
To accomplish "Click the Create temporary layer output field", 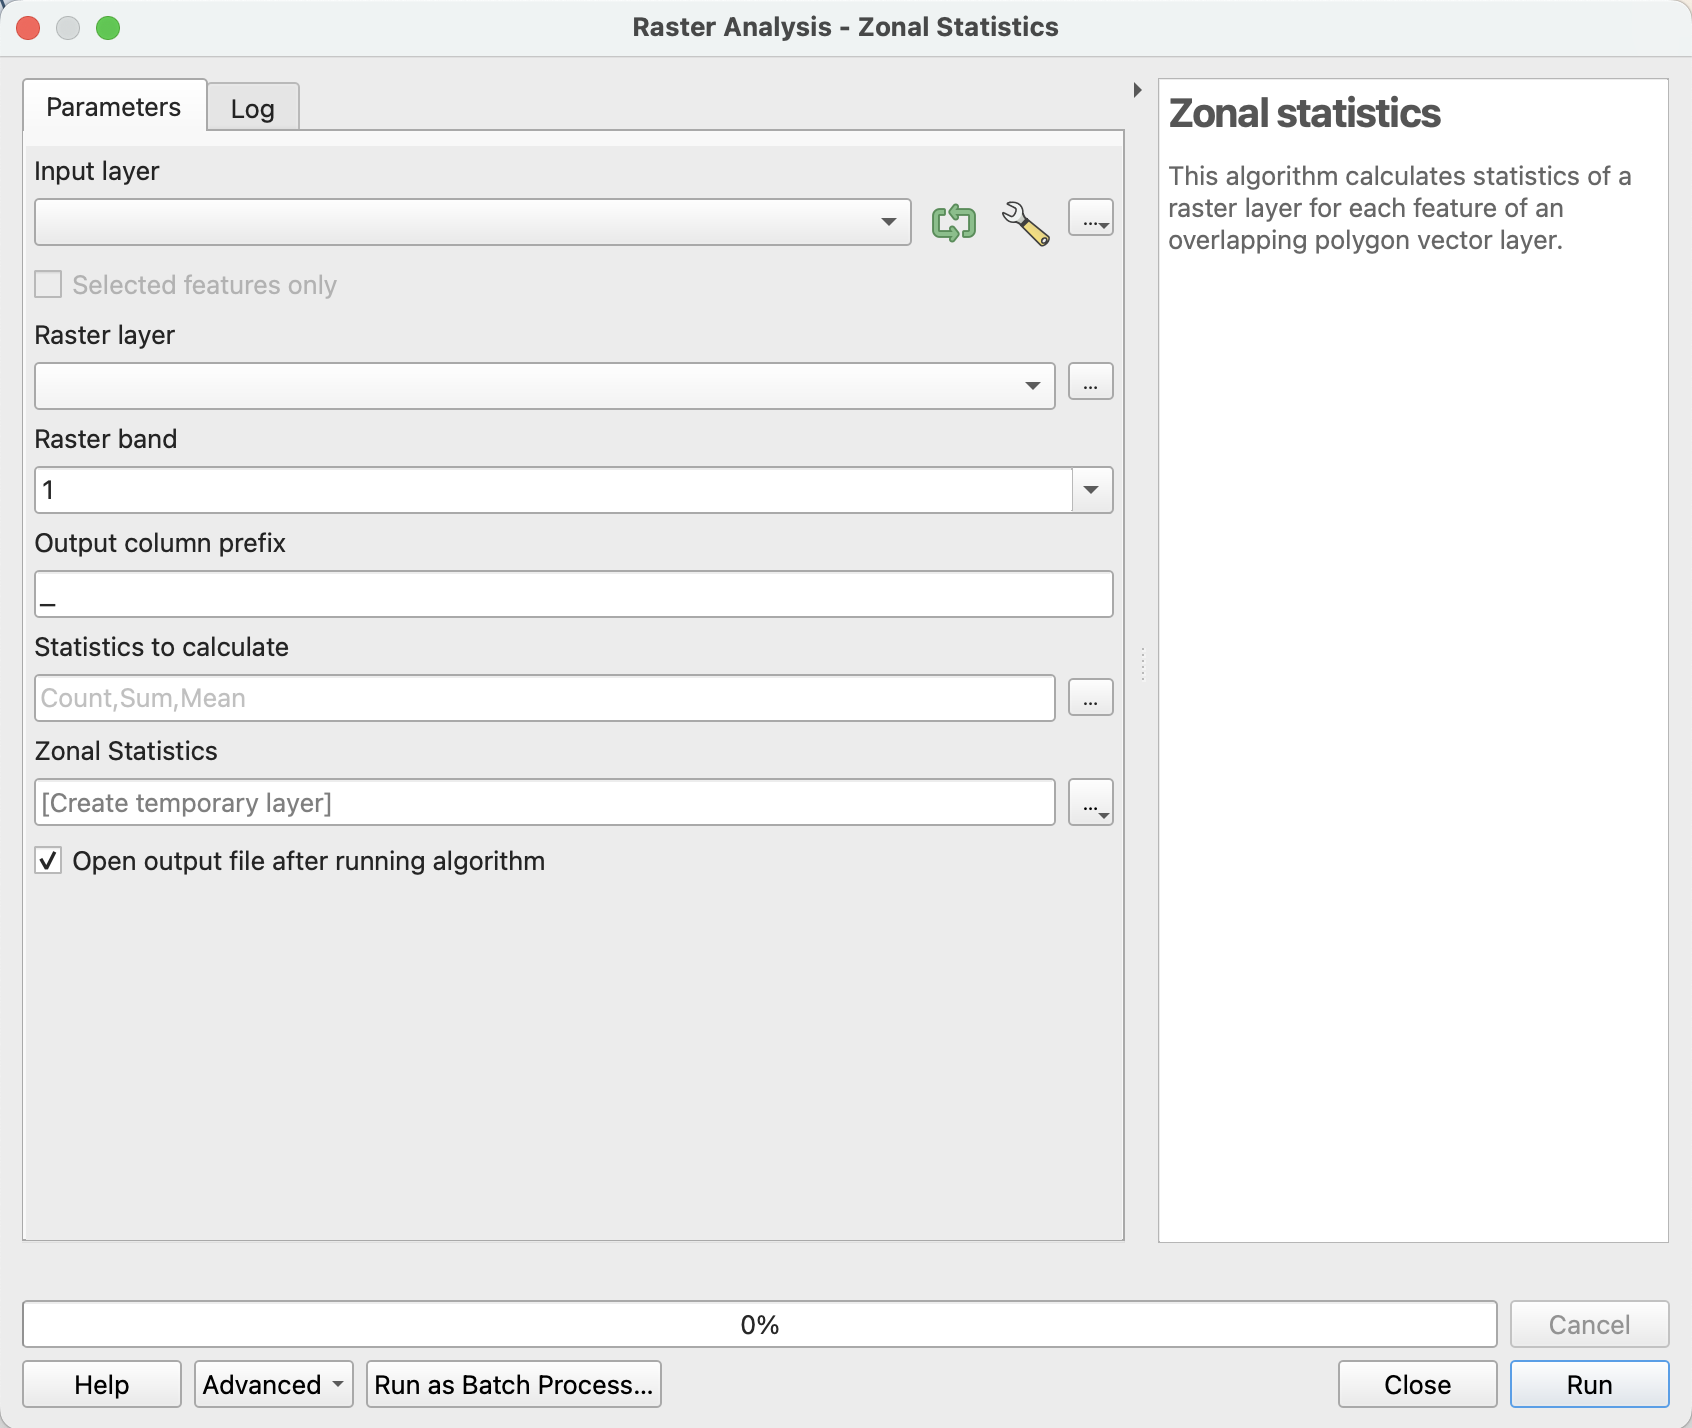I will [545, 802].
